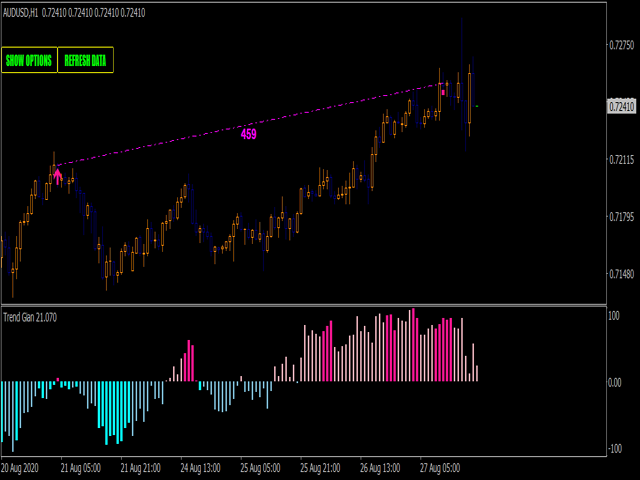This screenshot has height=480, width=640.
Task: Click the -100 level on indicator scale
Action: point(615,449)
